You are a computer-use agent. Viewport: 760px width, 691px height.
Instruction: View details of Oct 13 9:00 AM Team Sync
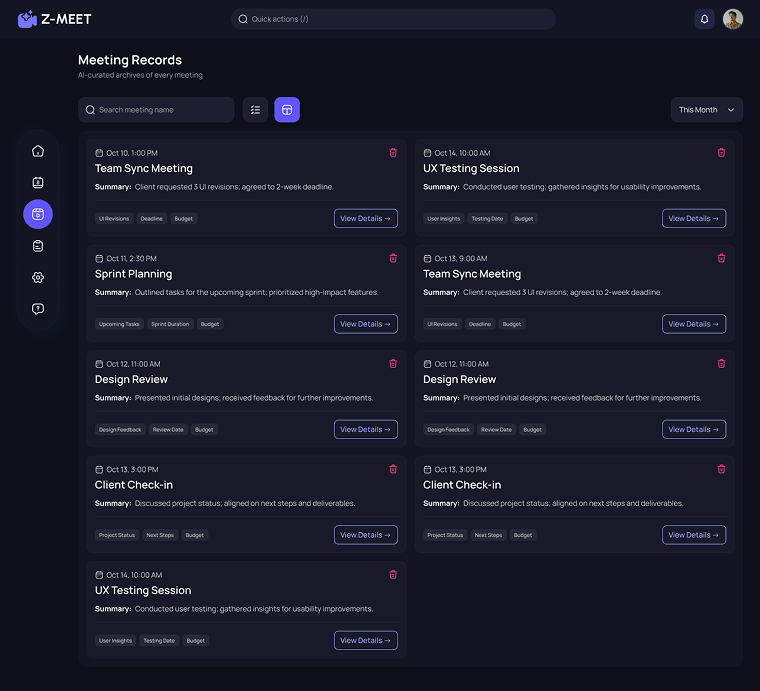(694, 324)
